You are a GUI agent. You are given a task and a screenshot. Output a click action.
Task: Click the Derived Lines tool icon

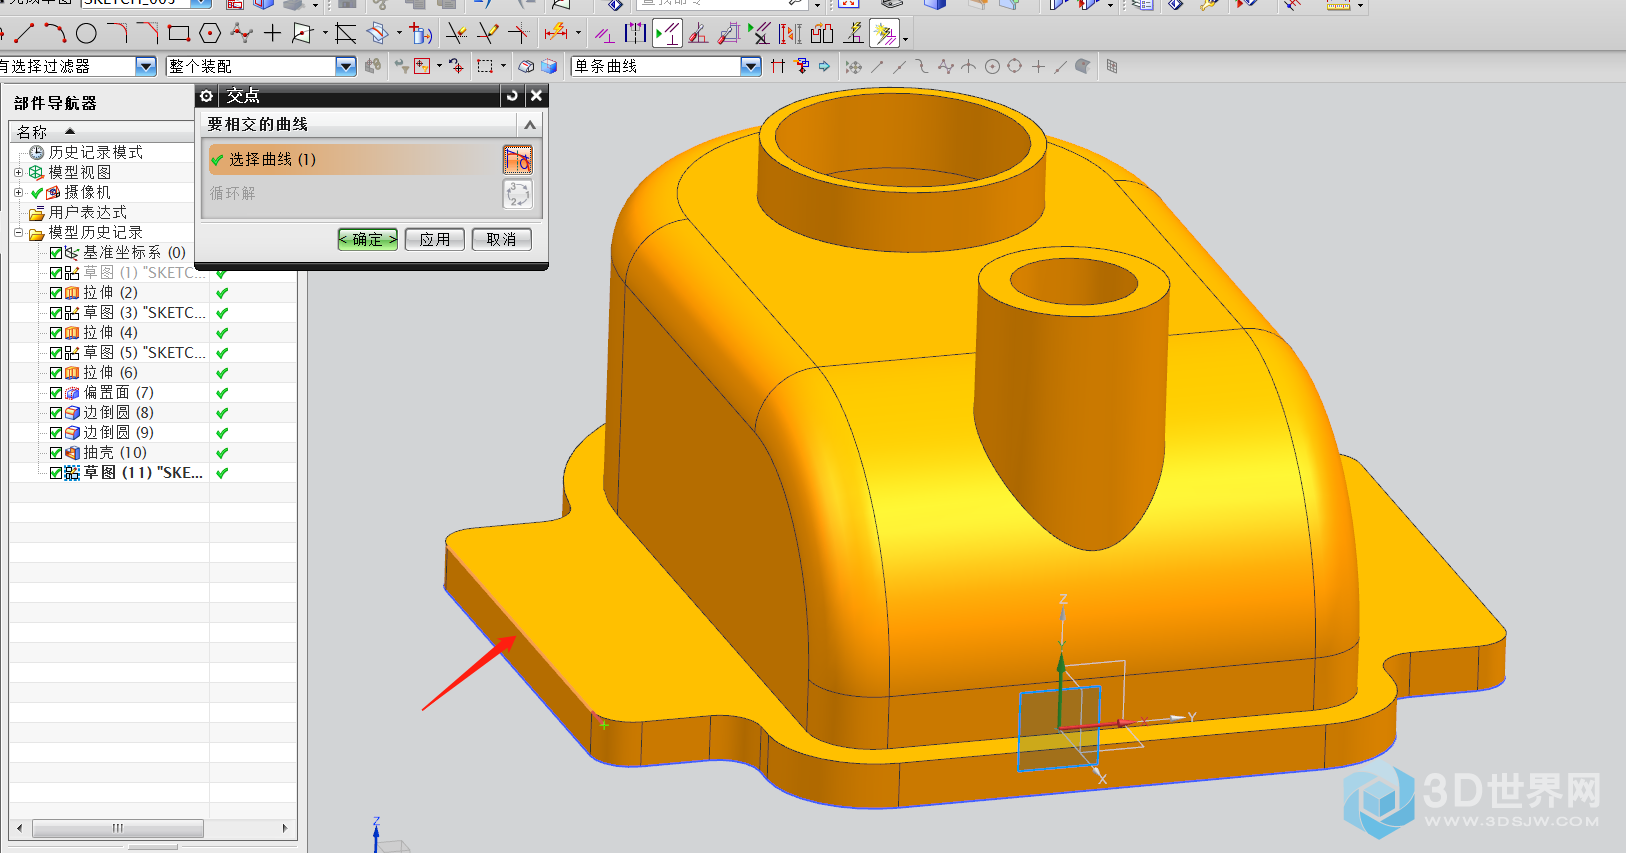[345, 34]
